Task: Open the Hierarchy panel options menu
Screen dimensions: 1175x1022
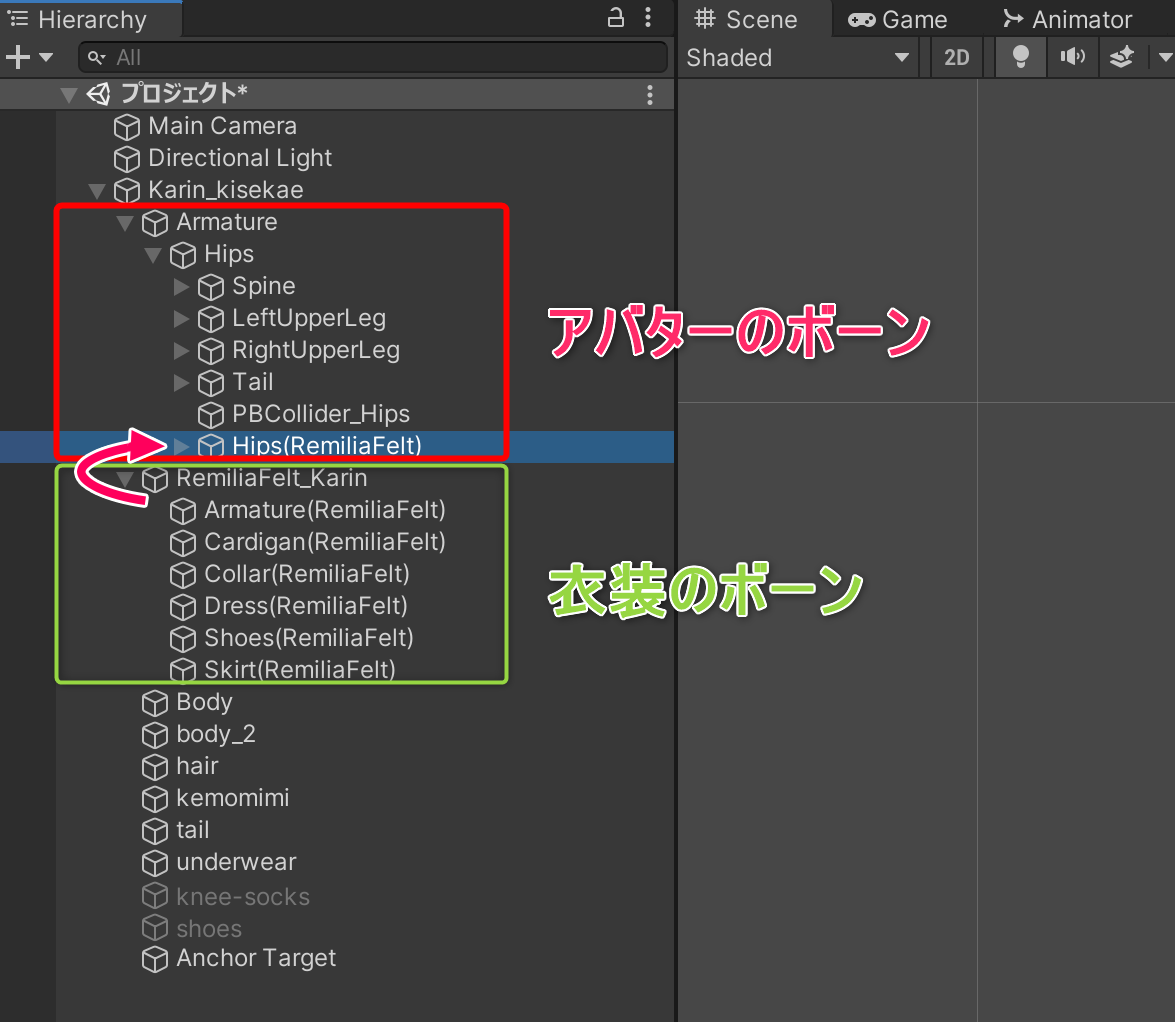Action: tap(648, 18)
